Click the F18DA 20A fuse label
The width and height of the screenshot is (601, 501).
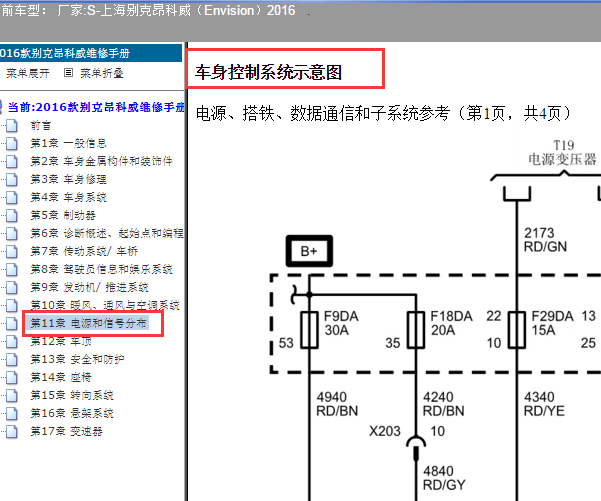451,323
